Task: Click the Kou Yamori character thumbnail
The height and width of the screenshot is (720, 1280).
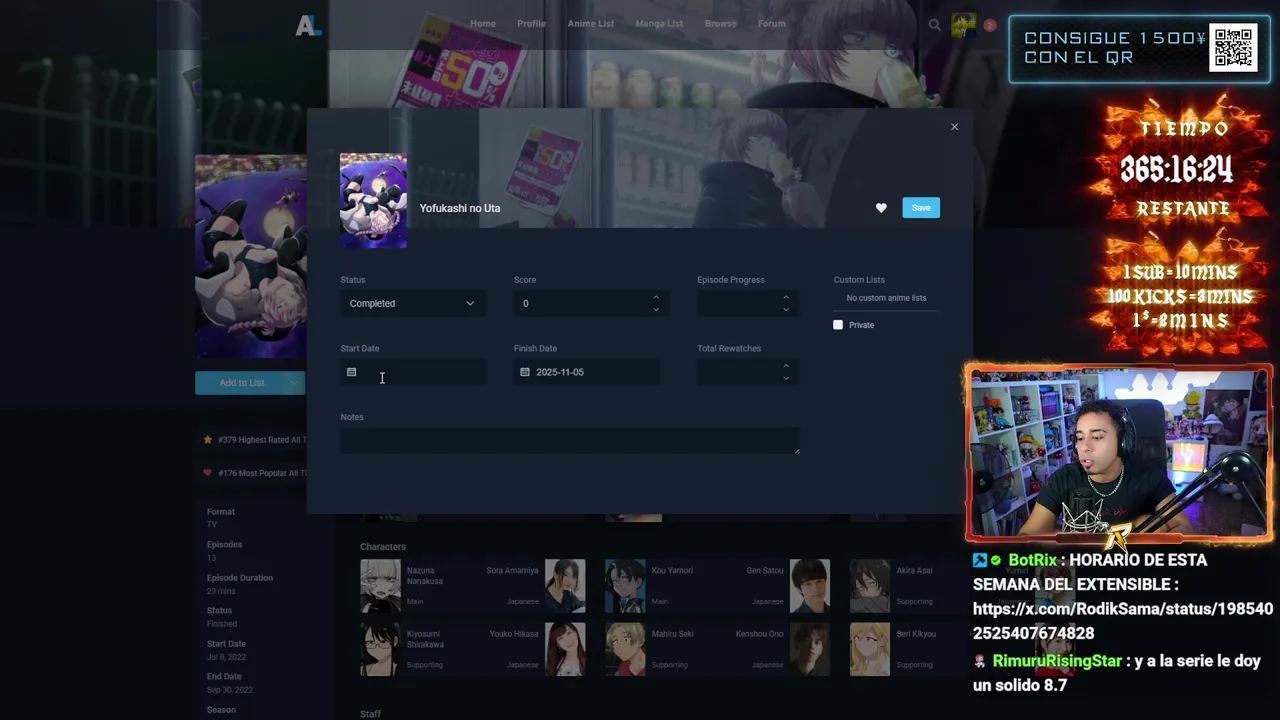Action: point(625,586)
